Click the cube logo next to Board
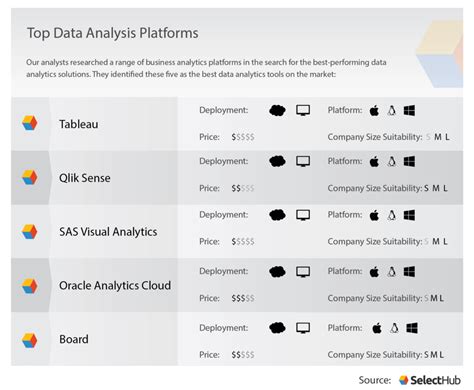 pos(30,340)
